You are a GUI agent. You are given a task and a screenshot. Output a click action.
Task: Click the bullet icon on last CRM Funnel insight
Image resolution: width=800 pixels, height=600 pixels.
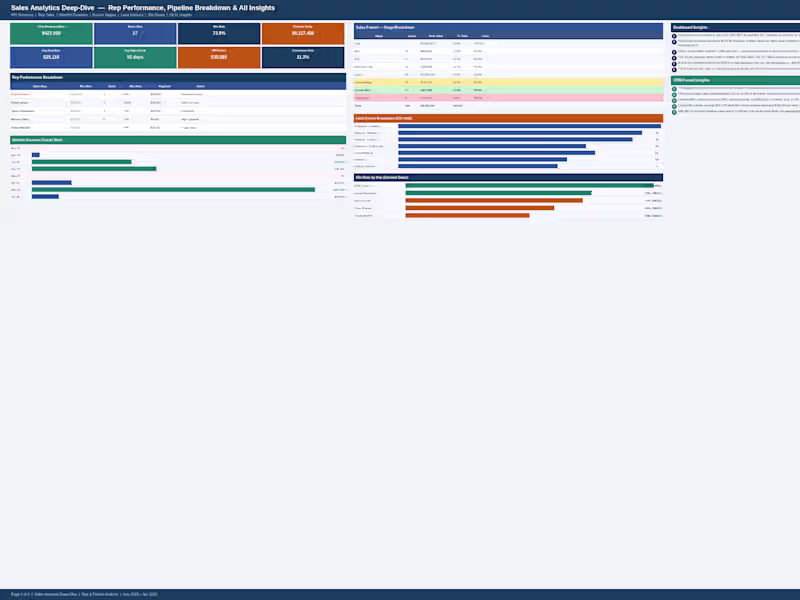pyautogui.click(x=675, y=110)
